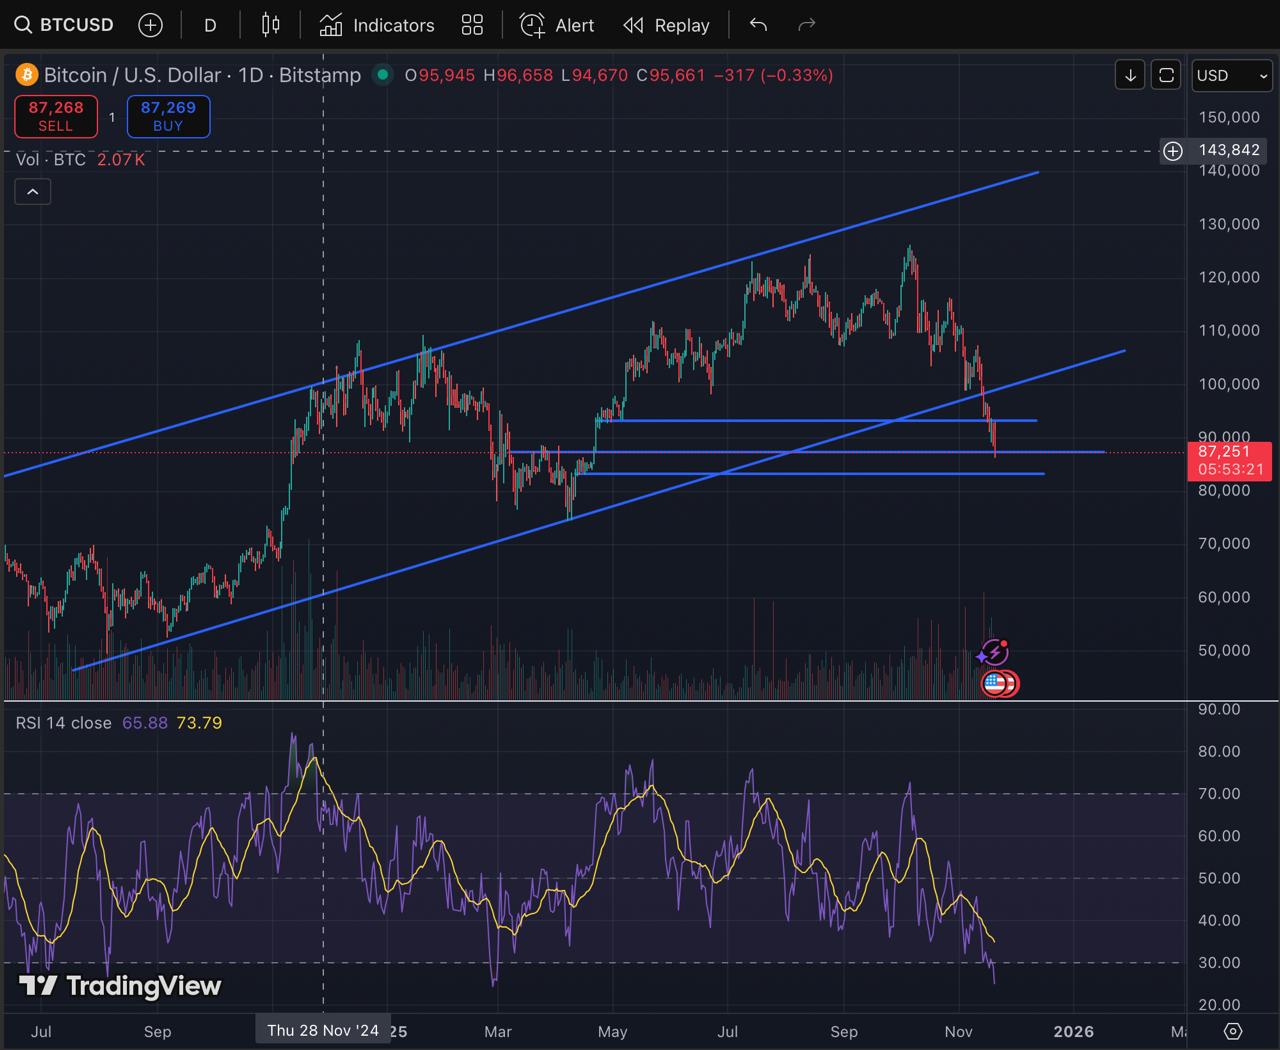Click the down arrow button beside USD
The image size is (1280, 1050).
(x=1130, y=75)
